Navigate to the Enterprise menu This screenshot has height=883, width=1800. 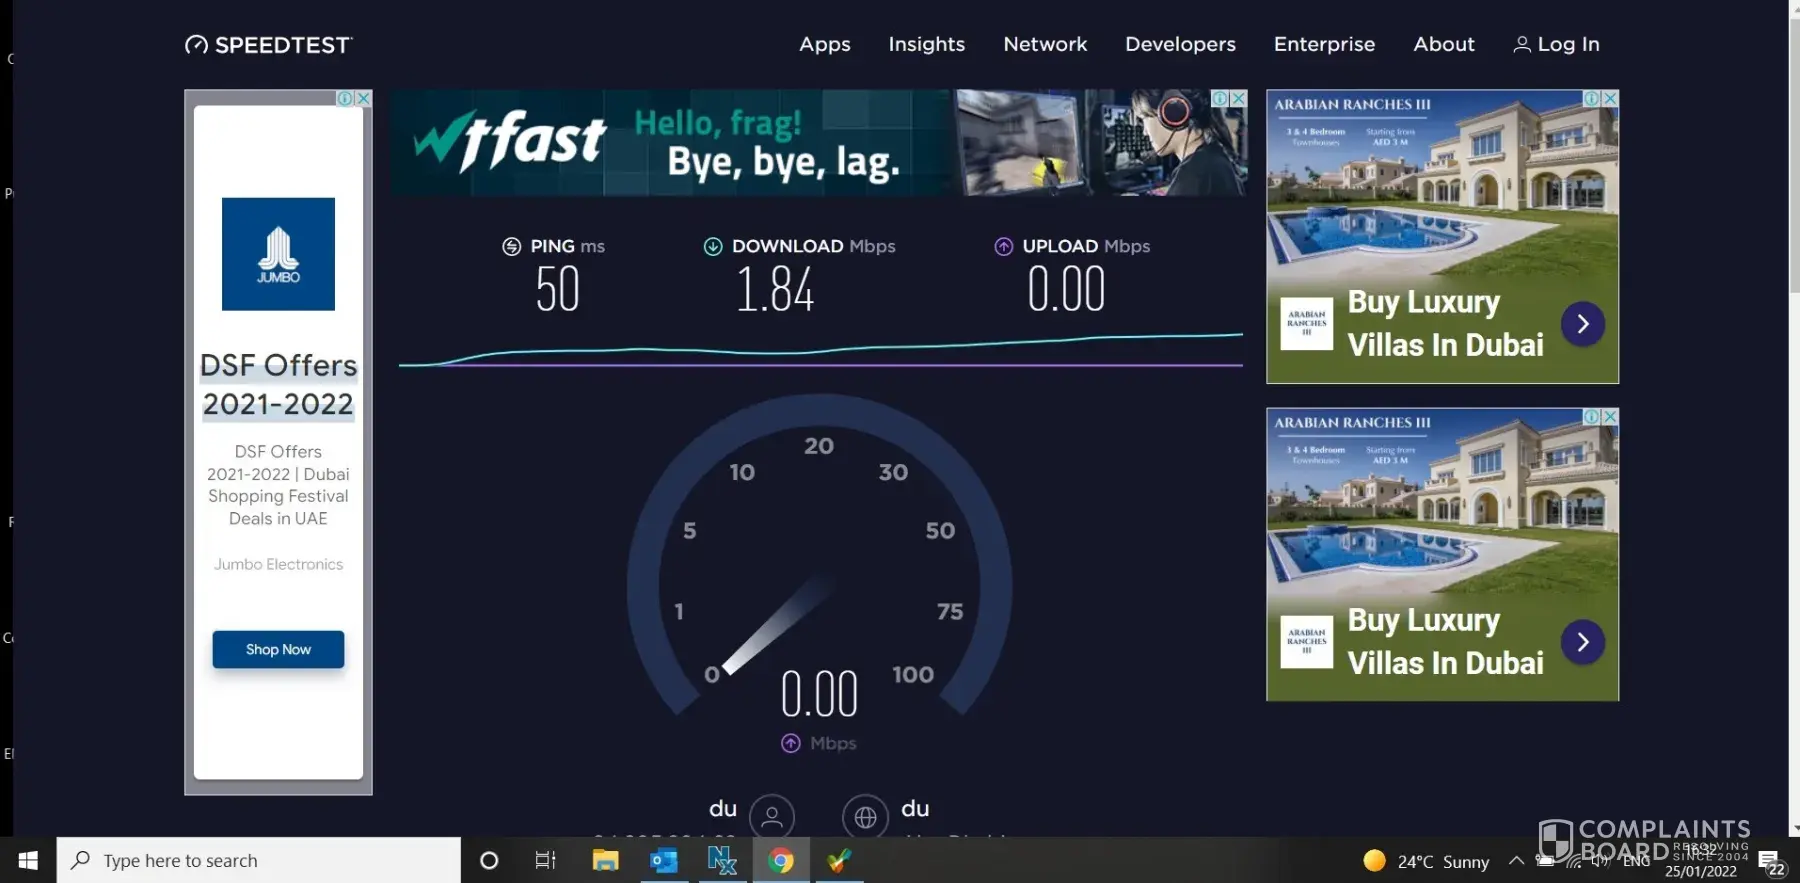coord(1324,44)
